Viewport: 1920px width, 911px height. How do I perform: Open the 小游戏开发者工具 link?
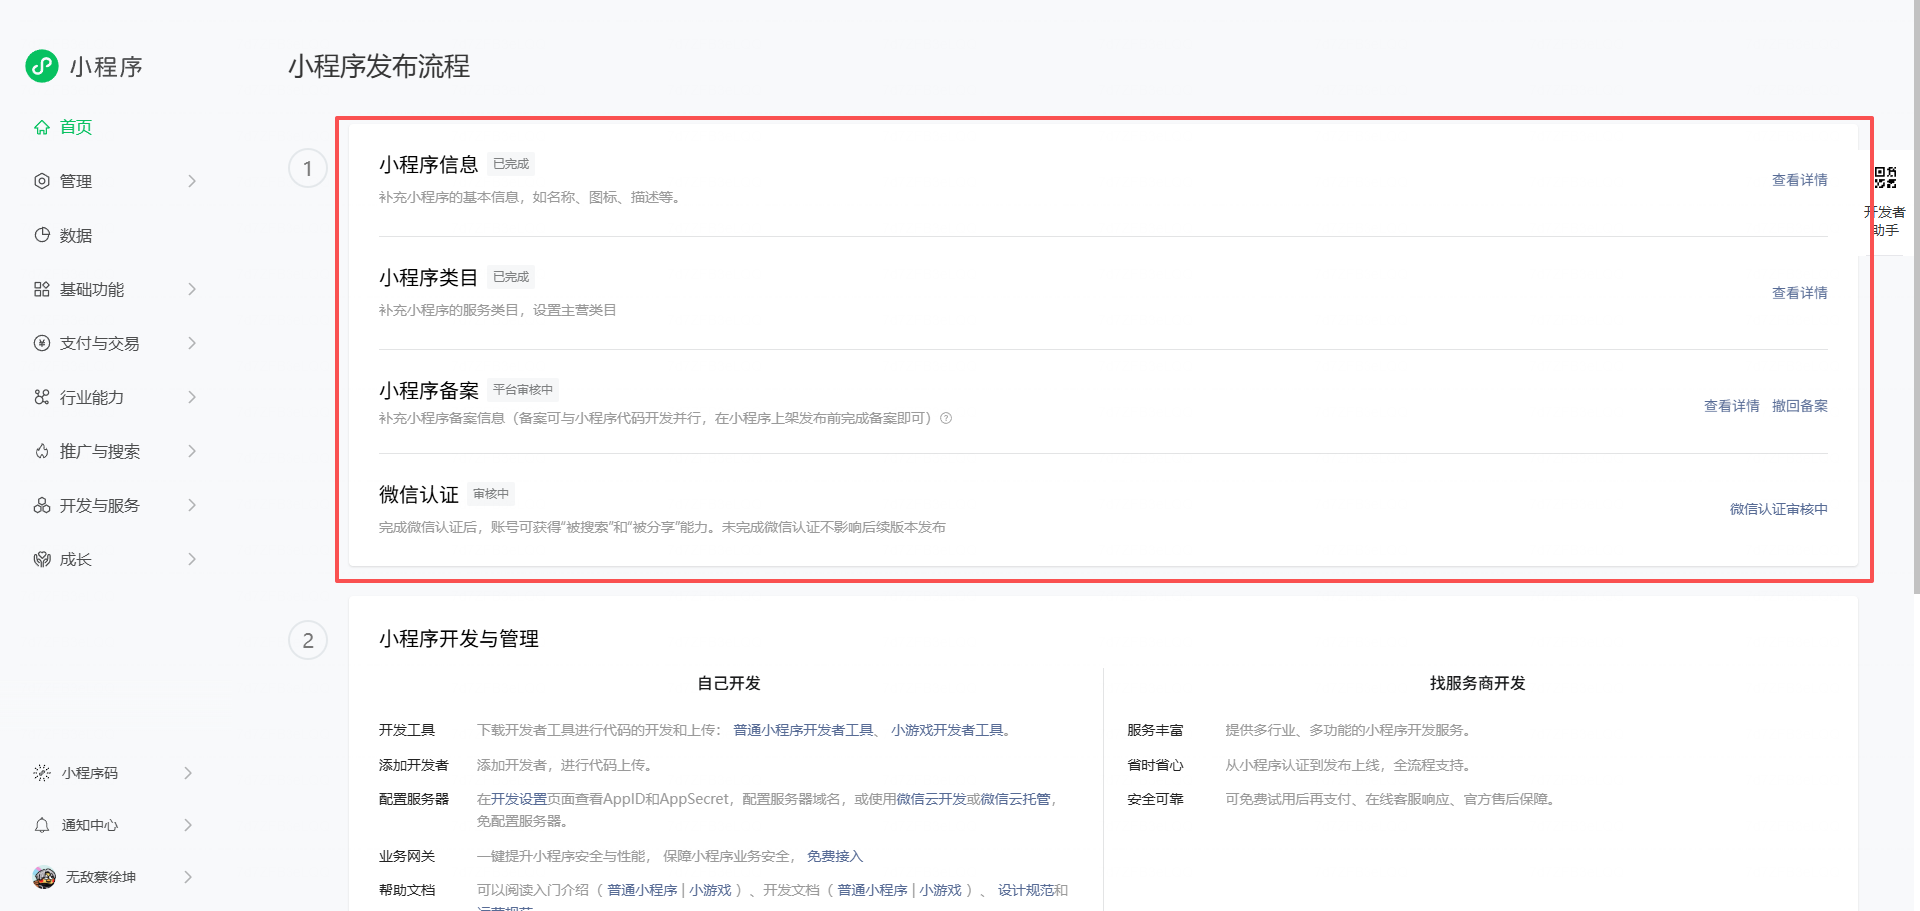point(948,730)
